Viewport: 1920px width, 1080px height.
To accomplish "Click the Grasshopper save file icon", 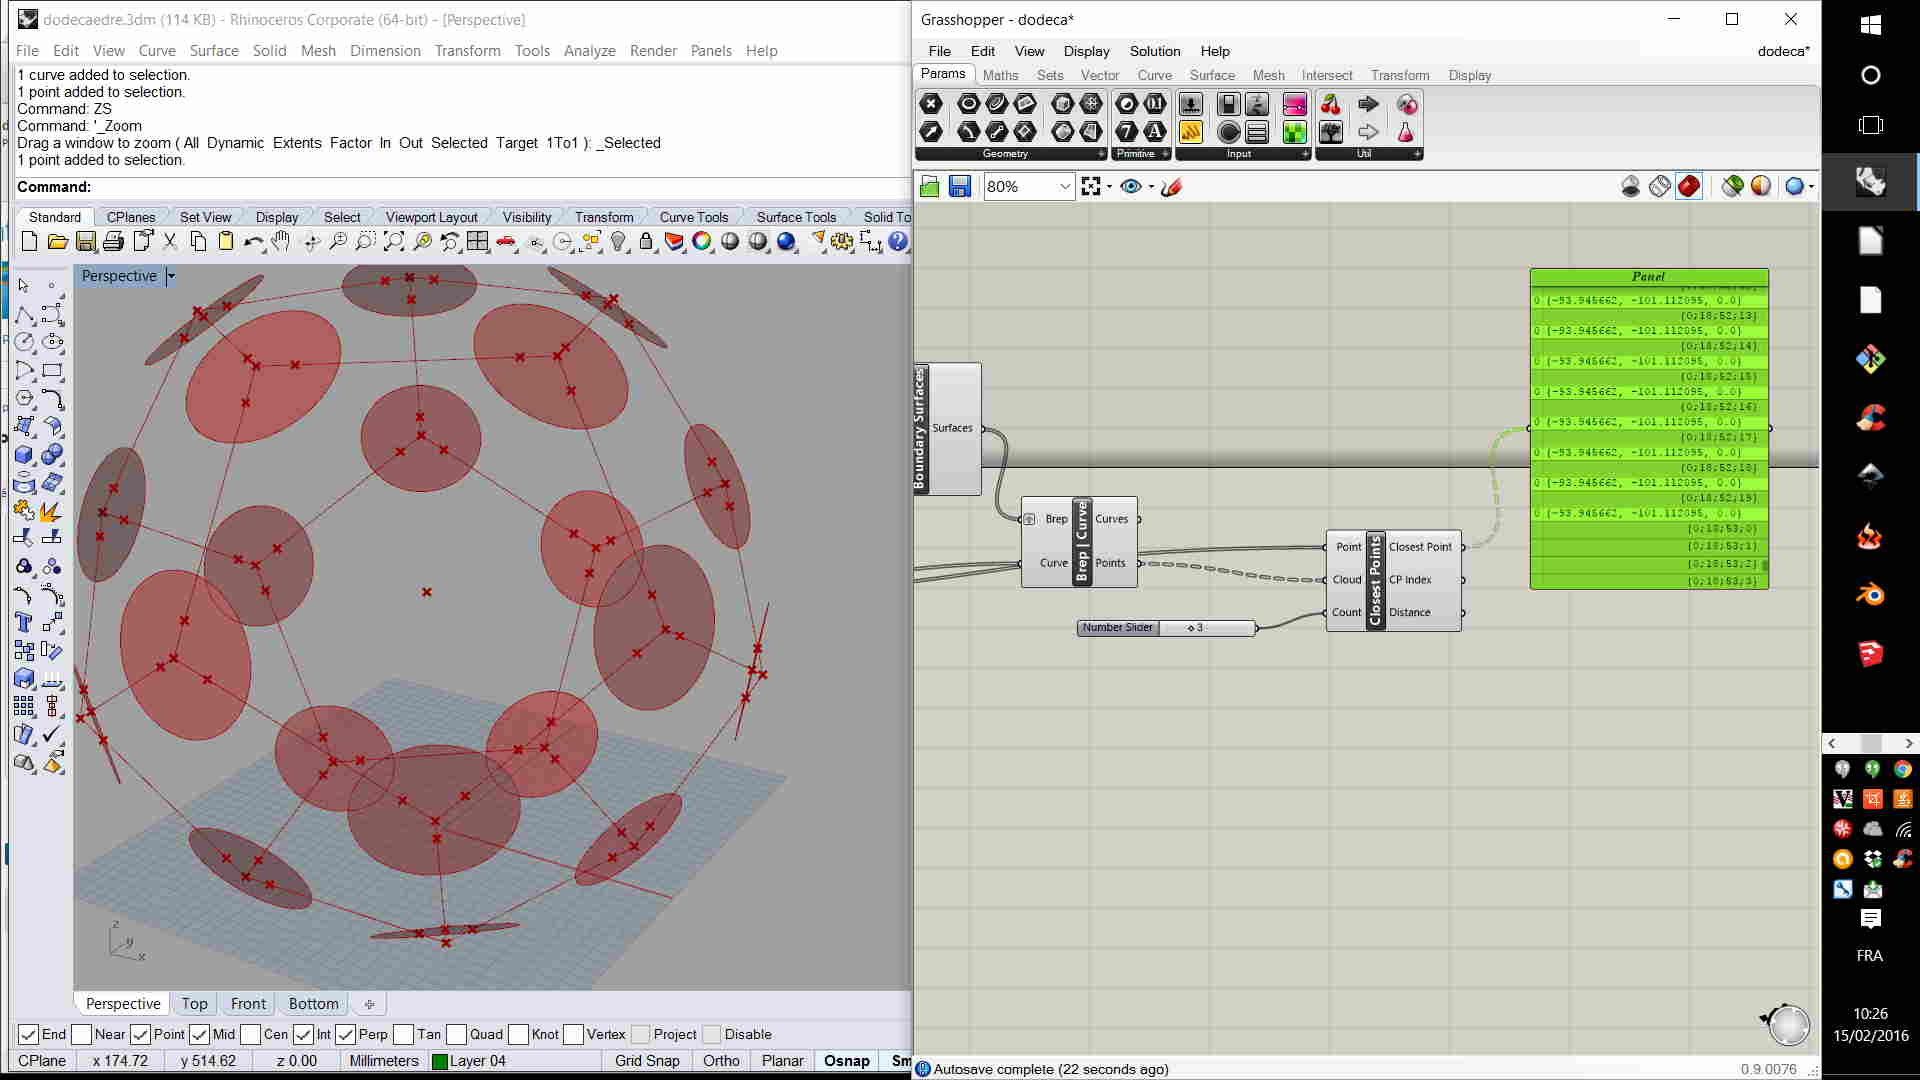I will coord(960,186).
